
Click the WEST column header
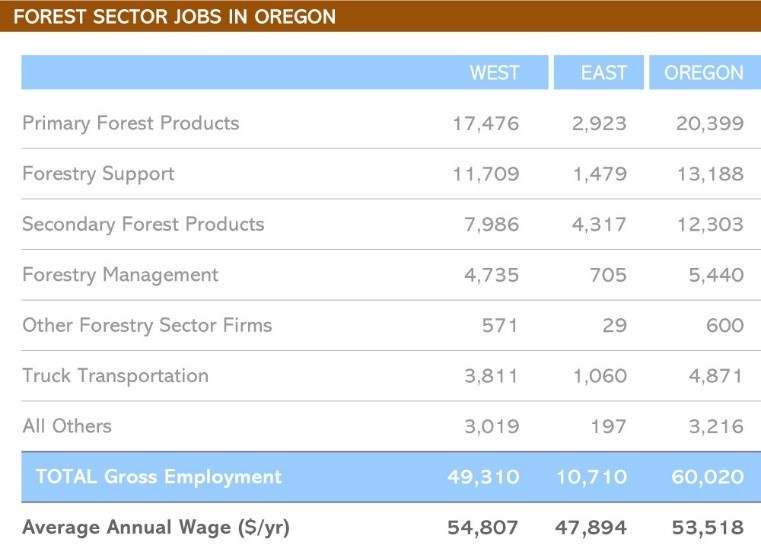point(494,73)
